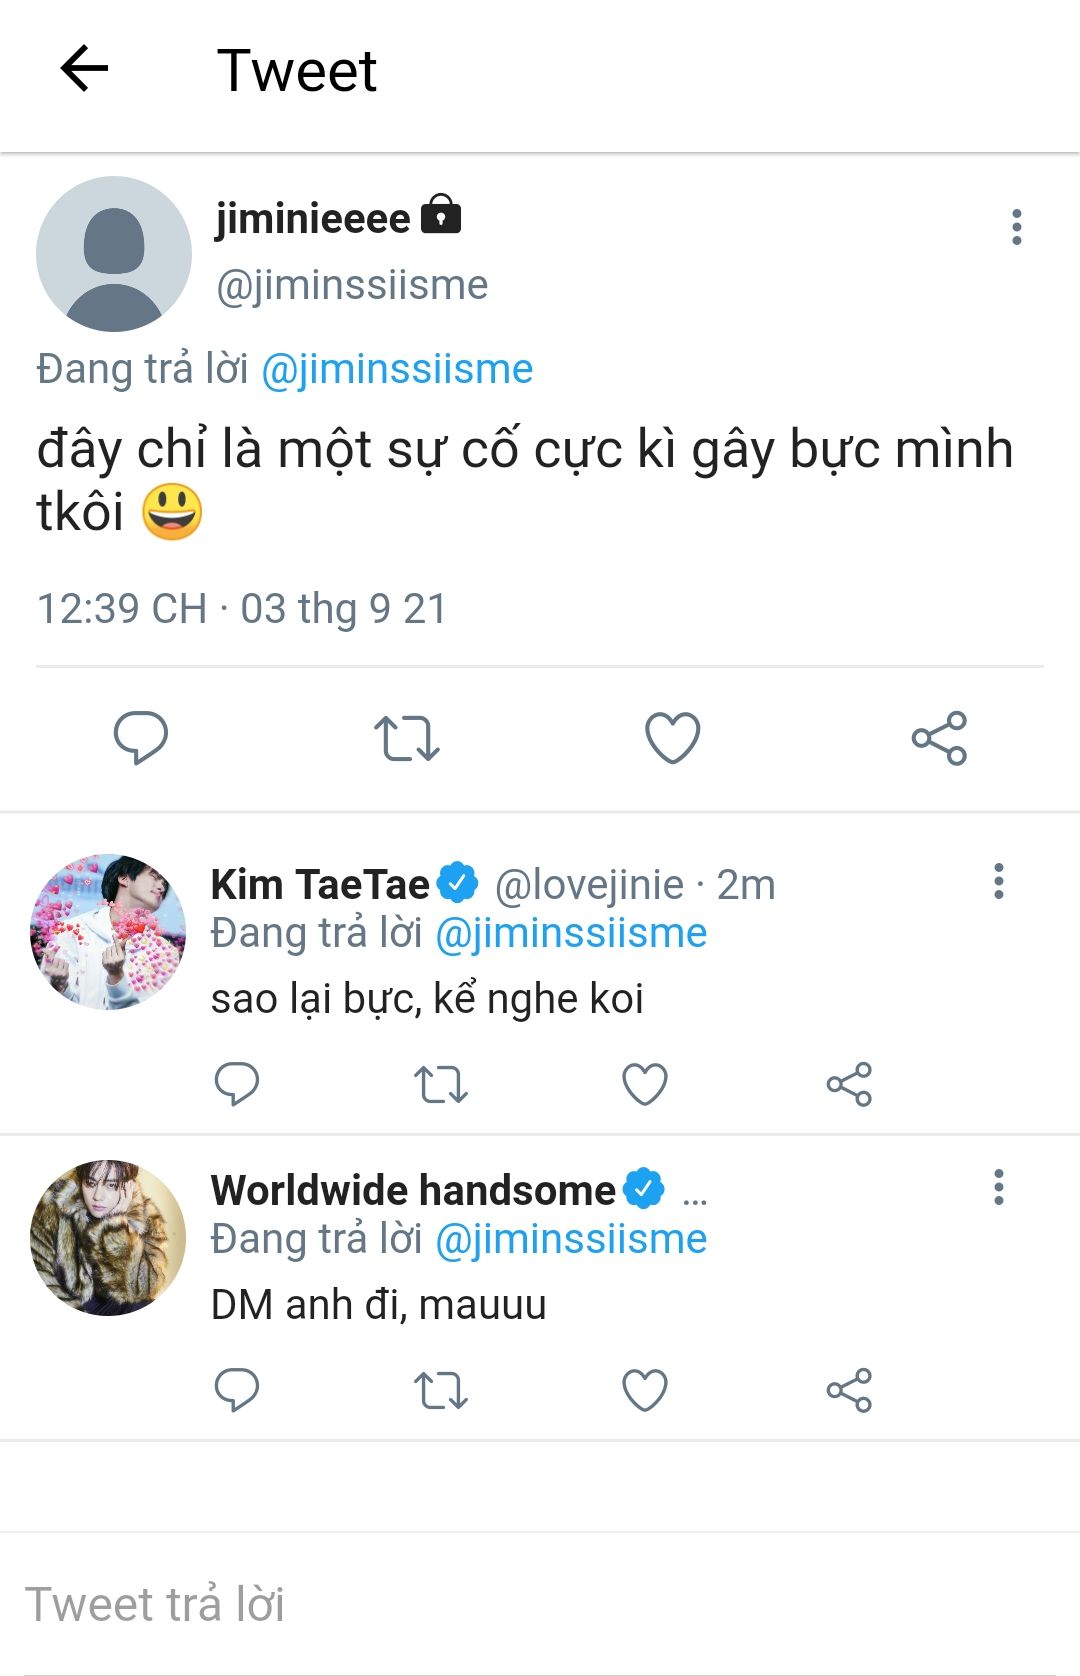Share Kim TaeTae's reply
Image resolution: width=1080 pixels, height=1676 pixels.
[849, 1084]
